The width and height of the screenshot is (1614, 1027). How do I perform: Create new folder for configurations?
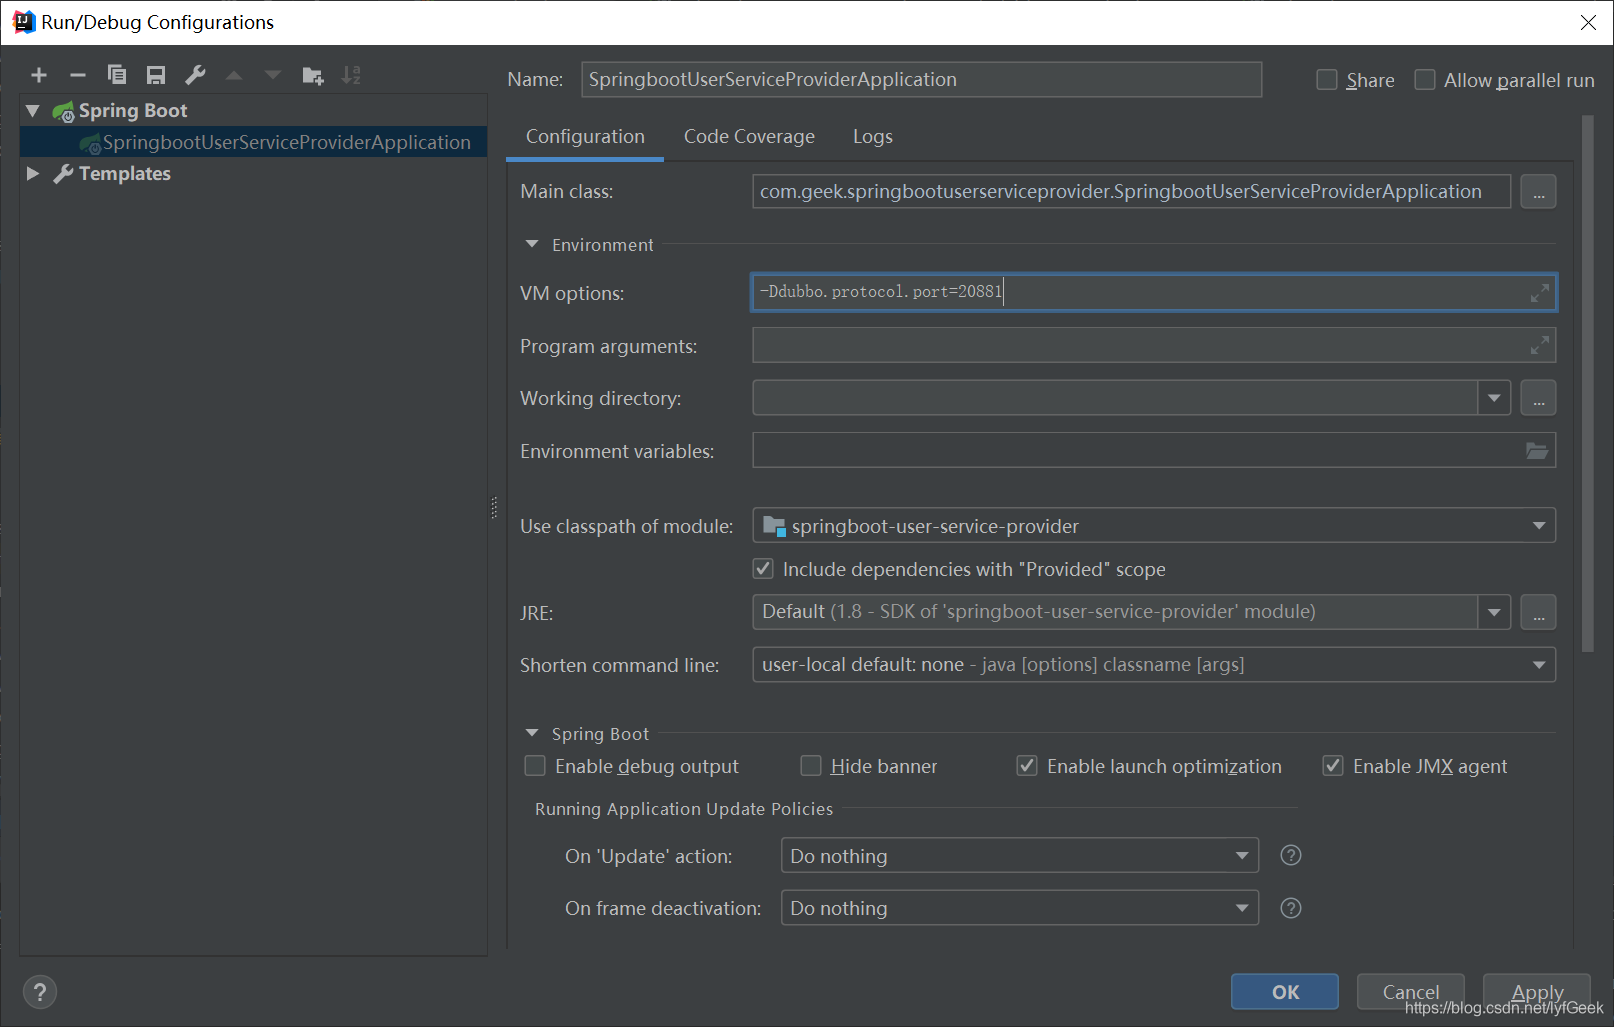313,75
